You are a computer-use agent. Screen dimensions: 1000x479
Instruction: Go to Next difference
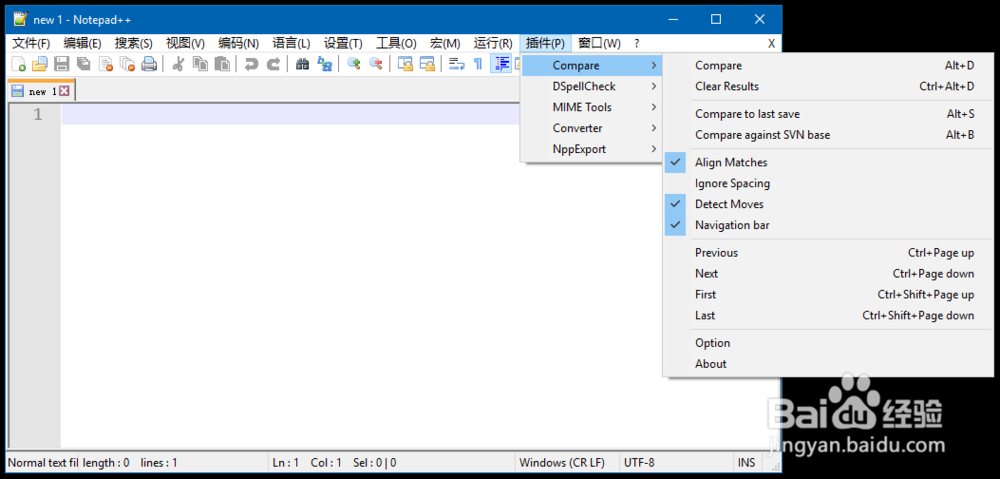click(829, 274)
